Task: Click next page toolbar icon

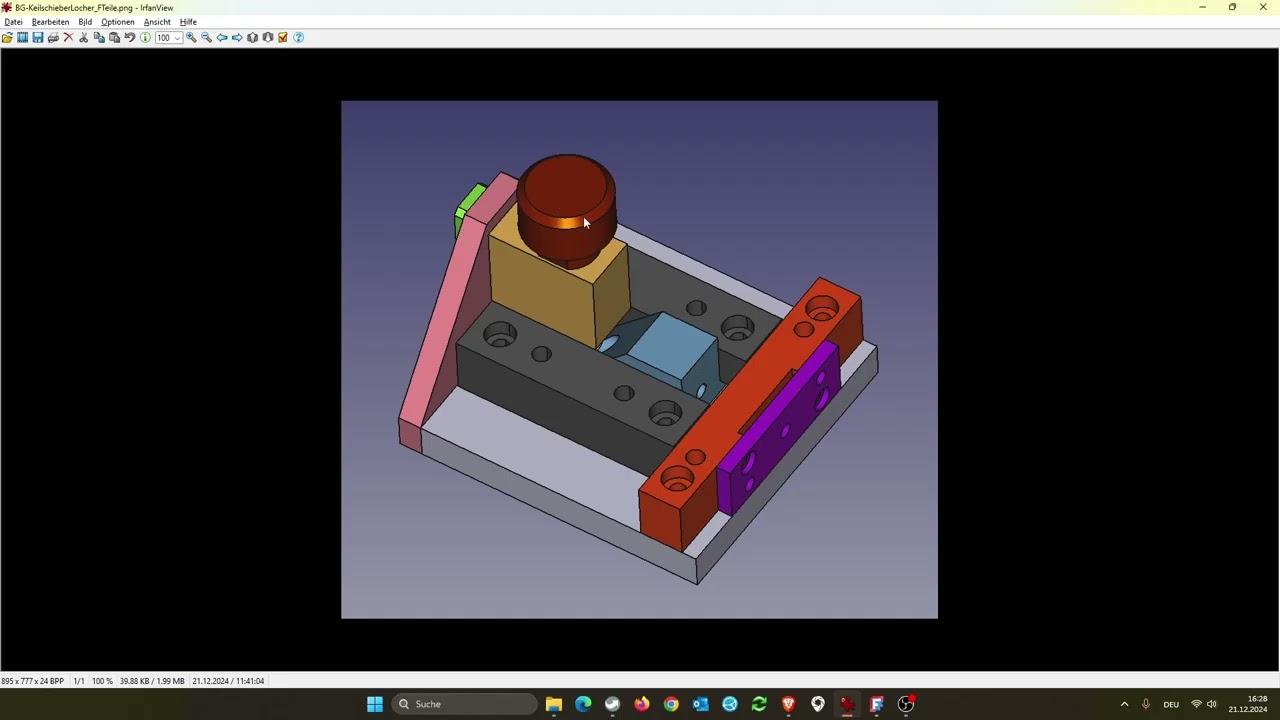Action: pos(268,37)
